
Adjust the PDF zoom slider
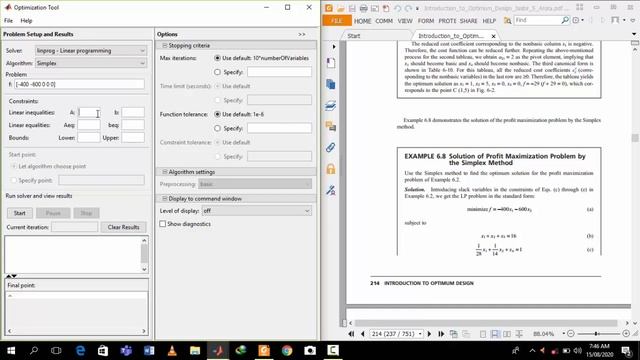(597, 333)
